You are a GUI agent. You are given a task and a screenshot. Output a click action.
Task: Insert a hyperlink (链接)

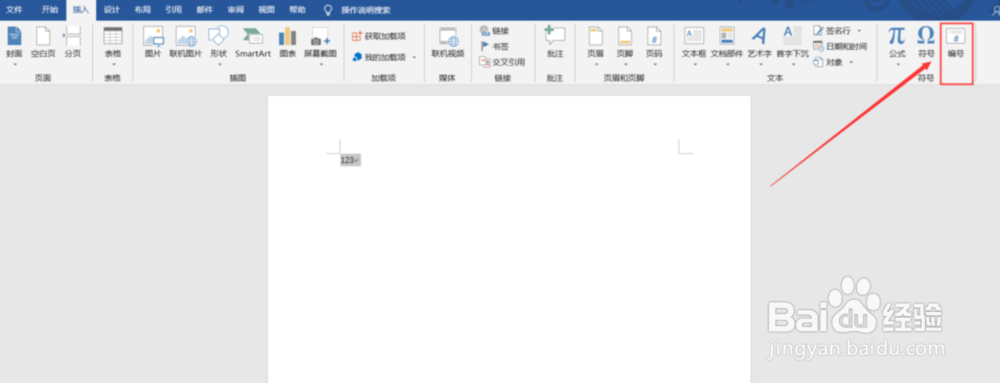(x=494, y=31)
